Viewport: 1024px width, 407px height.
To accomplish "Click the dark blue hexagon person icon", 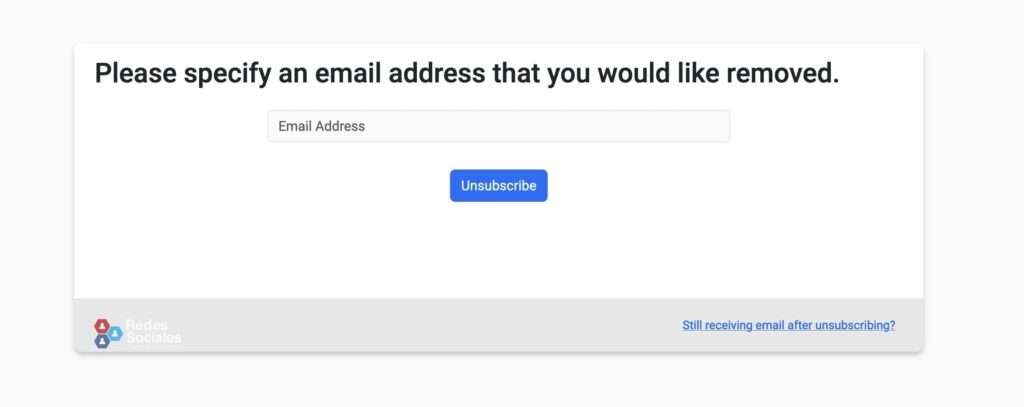I will [x=101, y=341].
